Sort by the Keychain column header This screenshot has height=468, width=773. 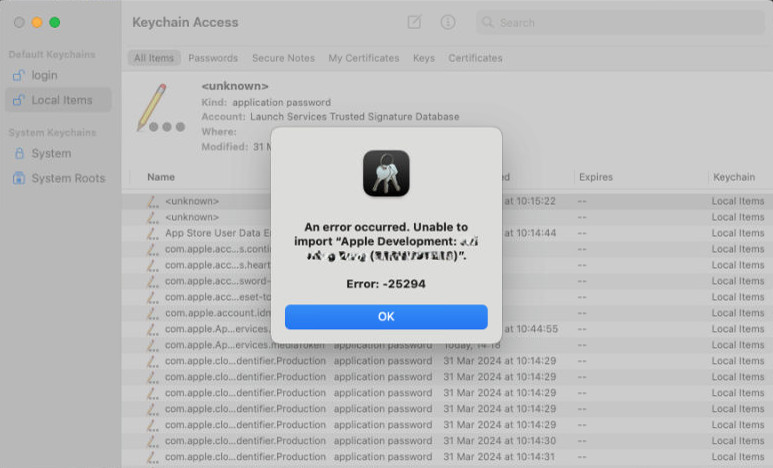pyautogui.click(x=734, y=177)
